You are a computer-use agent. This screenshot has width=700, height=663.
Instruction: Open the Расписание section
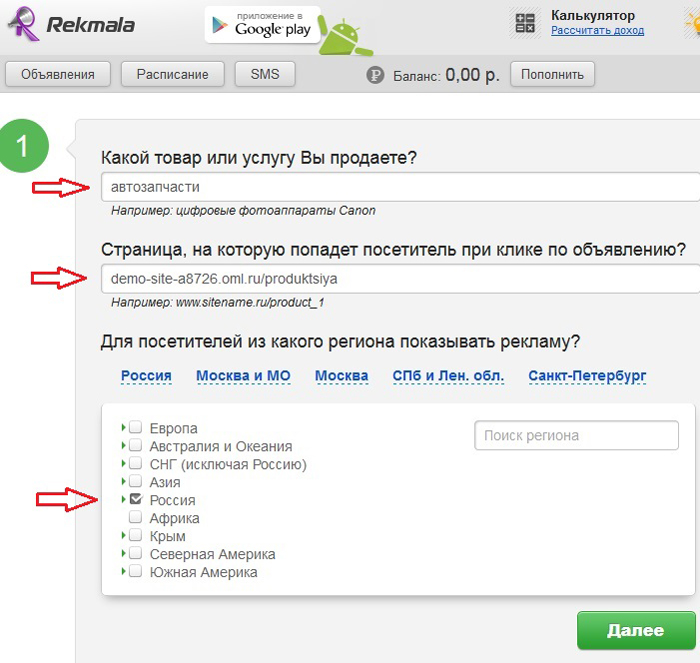[172, 74]
